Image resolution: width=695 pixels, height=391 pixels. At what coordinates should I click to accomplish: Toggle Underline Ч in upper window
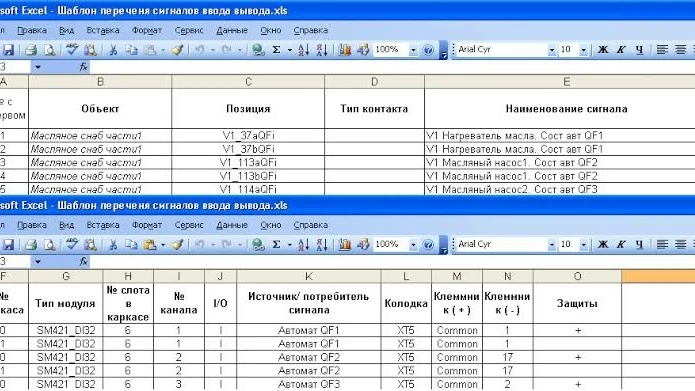[x=639, y=50]
